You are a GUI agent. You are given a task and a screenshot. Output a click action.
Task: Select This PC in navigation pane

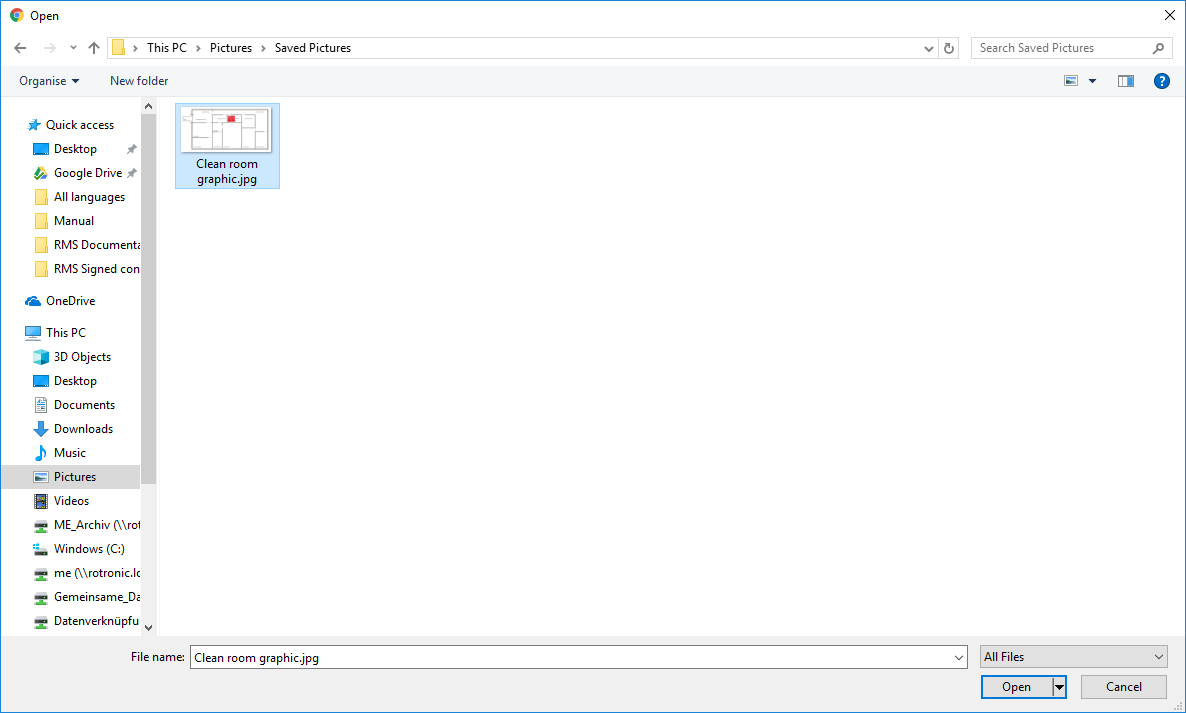point(56,333)
